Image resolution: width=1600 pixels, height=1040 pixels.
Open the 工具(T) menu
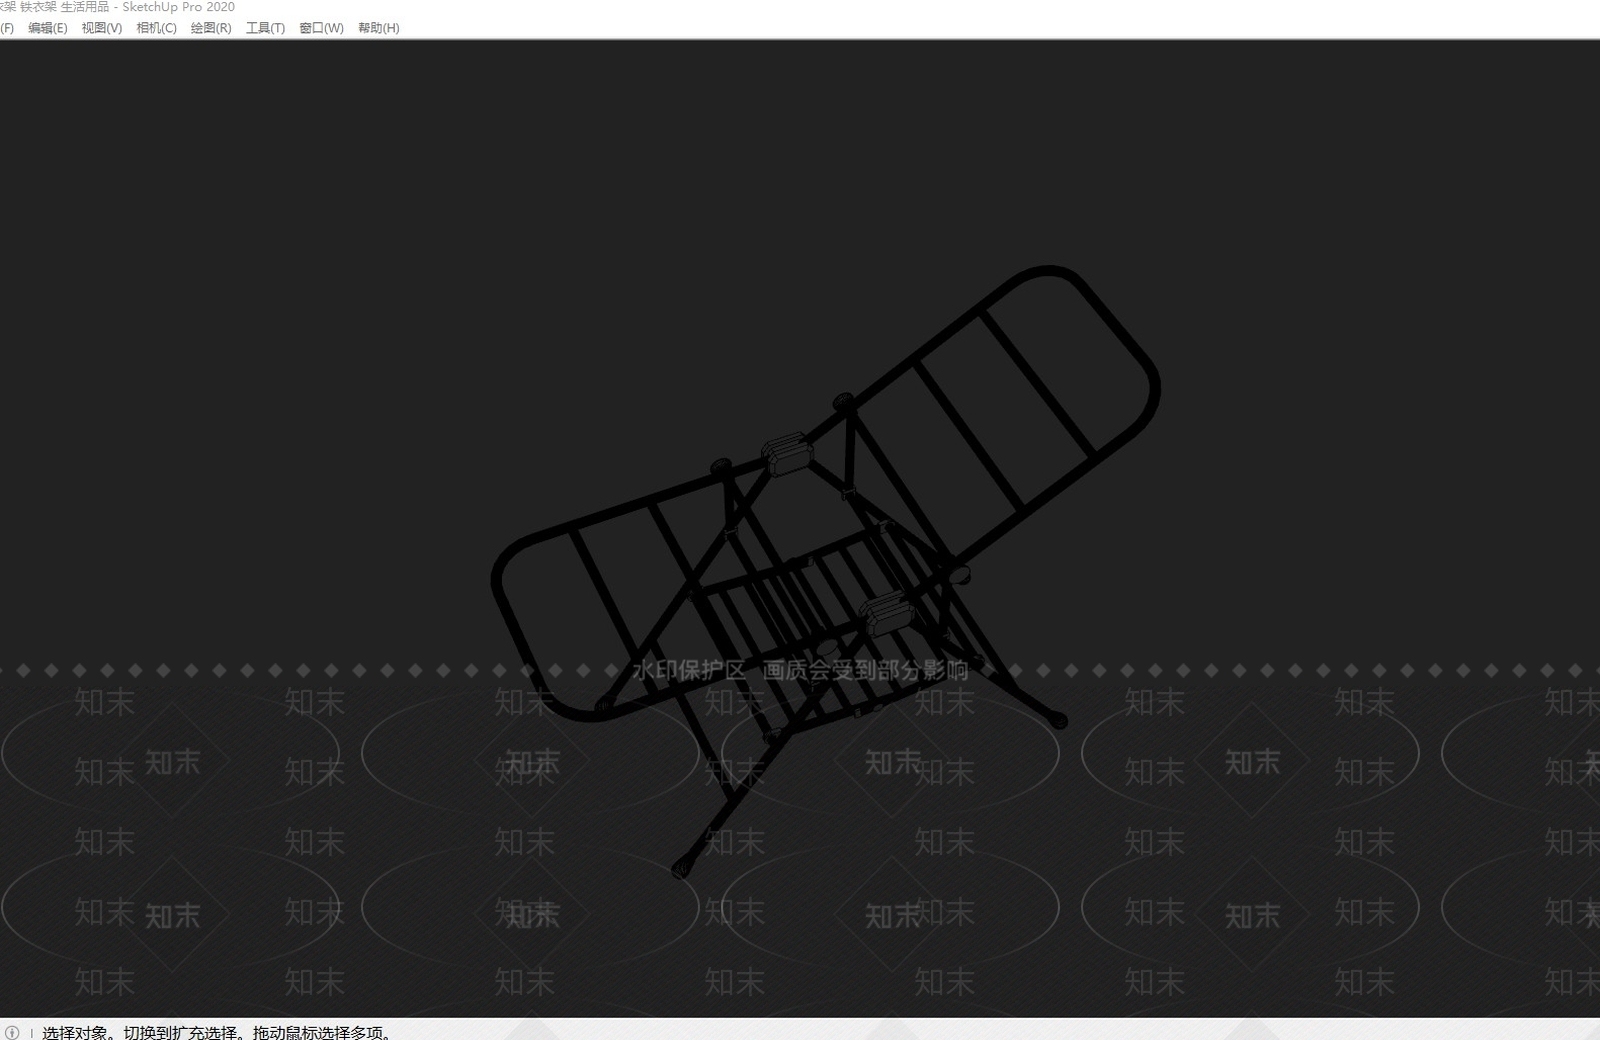[265, 28]
